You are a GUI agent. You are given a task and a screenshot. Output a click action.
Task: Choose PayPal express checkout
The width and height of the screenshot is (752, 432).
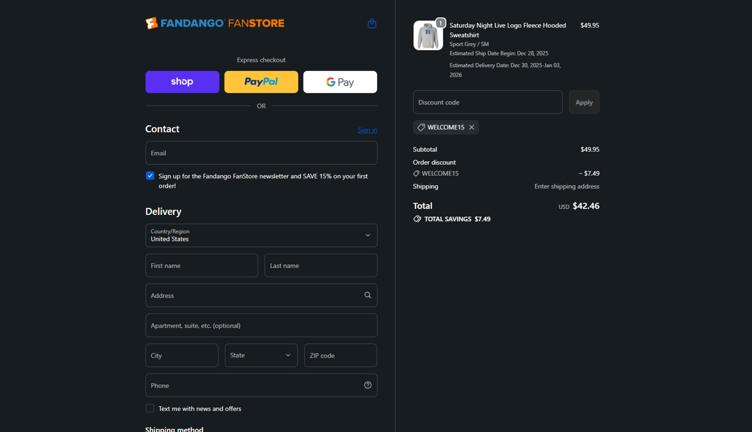[x=261, y=82]
